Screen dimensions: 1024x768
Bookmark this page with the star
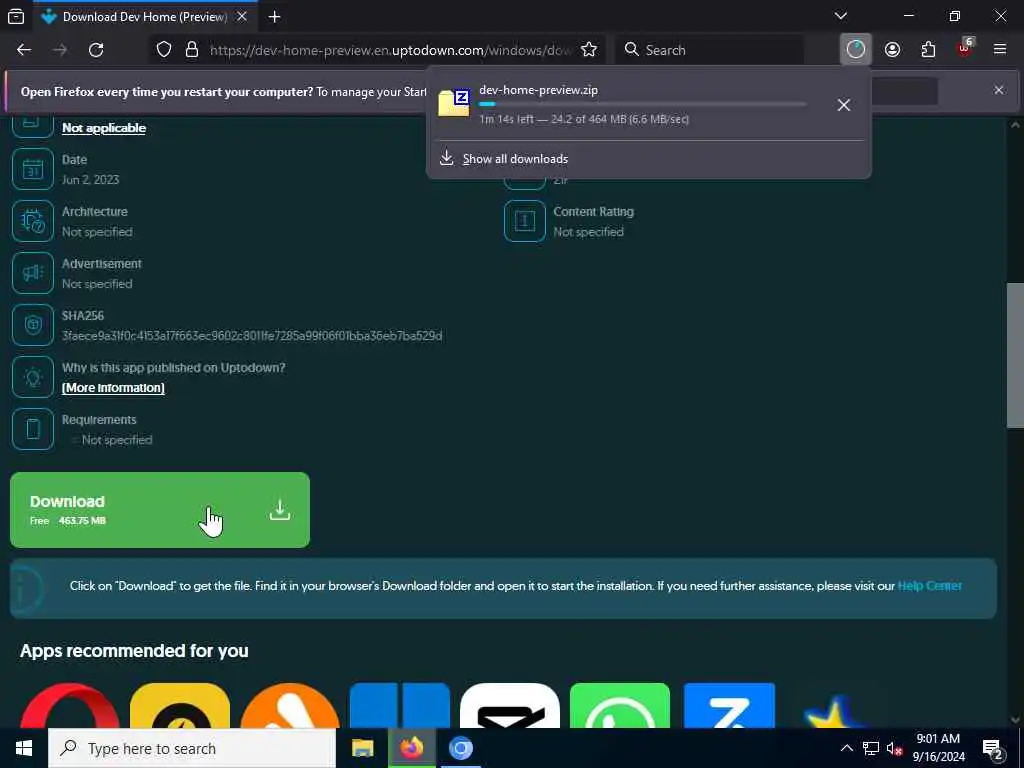click(x=589, y=50)
